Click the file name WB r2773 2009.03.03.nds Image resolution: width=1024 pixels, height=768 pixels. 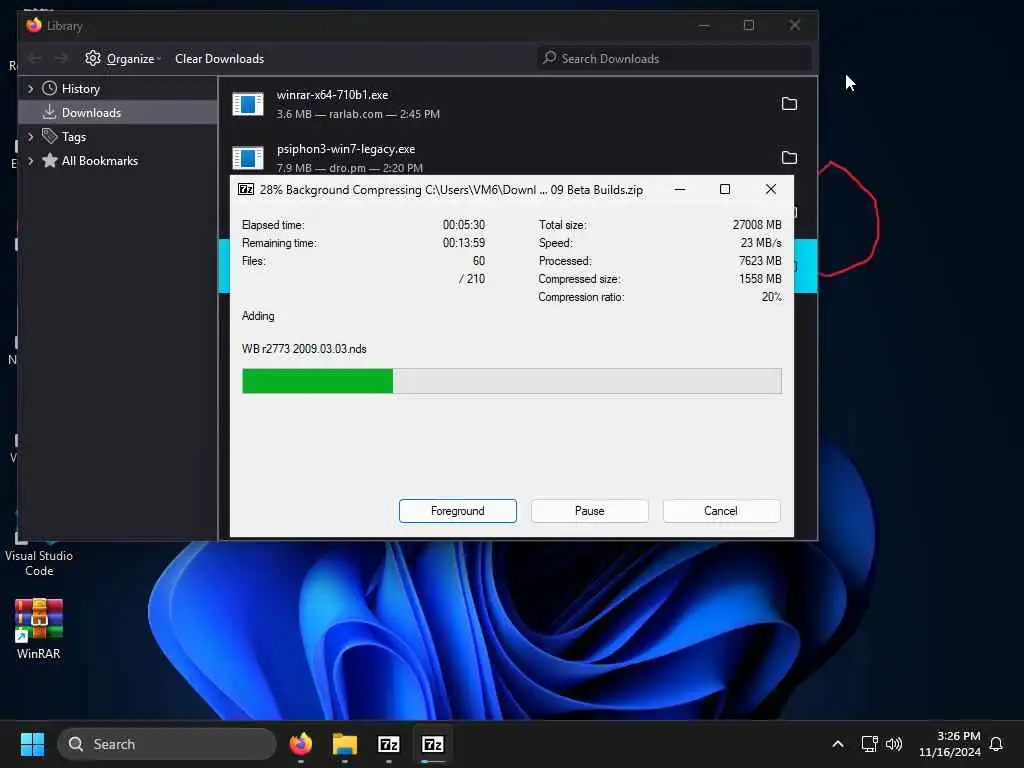[x=304, y=349]
